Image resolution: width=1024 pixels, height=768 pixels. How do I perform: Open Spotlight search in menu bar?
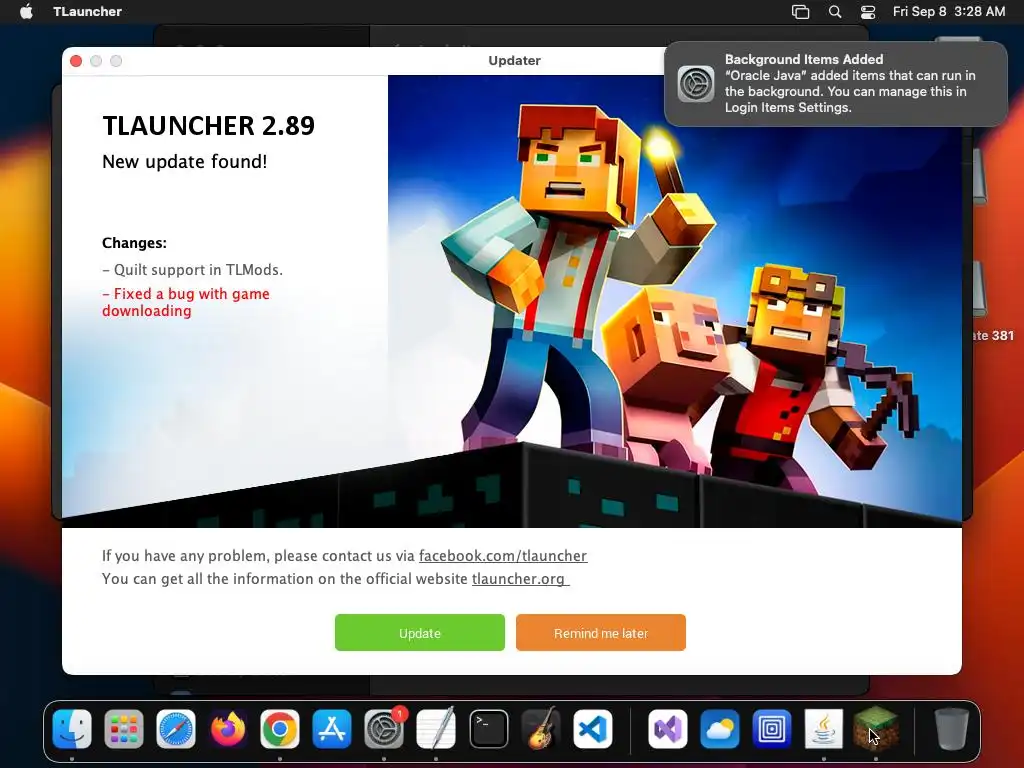[835, 12]
